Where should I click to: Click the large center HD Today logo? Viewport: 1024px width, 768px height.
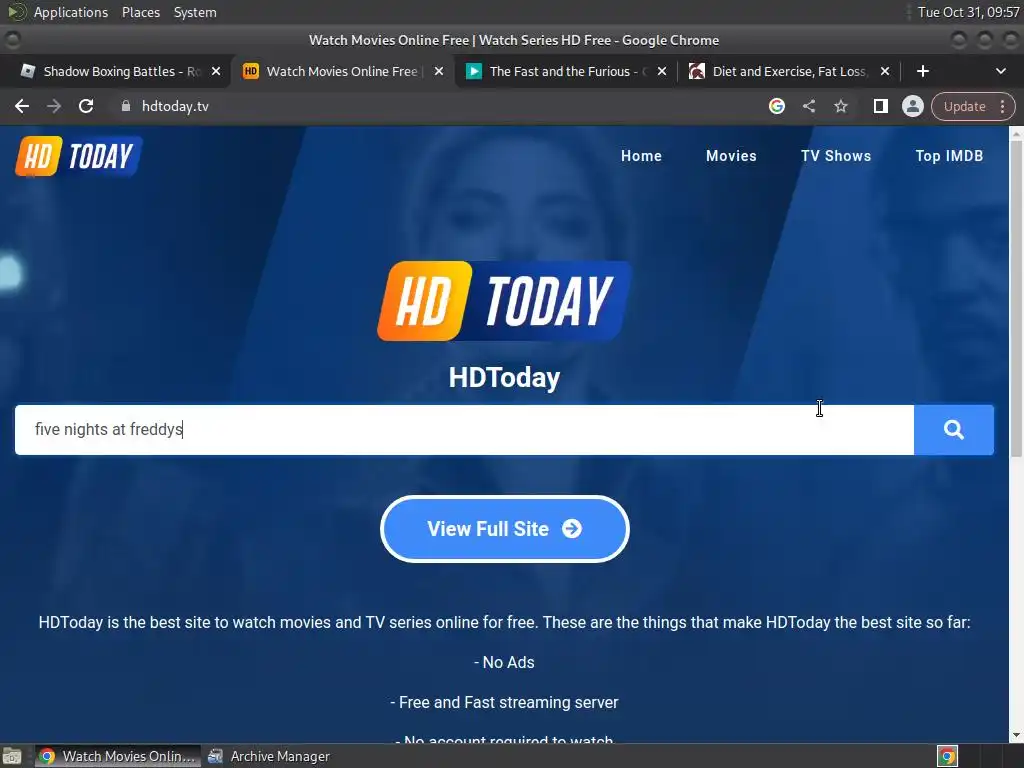coord(504,300)
